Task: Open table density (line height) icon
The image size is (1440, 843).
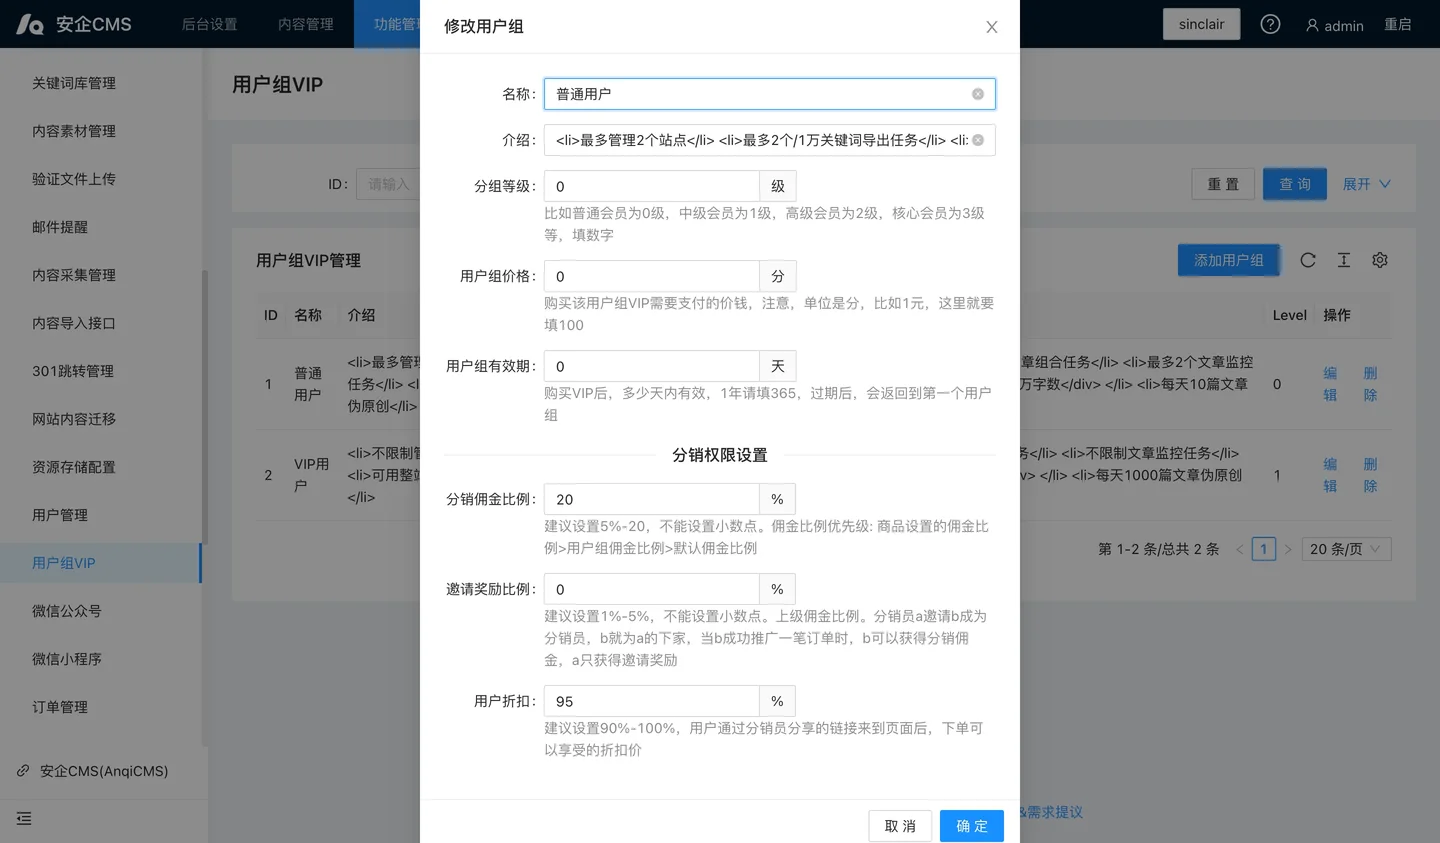Action: [1344, 260]
